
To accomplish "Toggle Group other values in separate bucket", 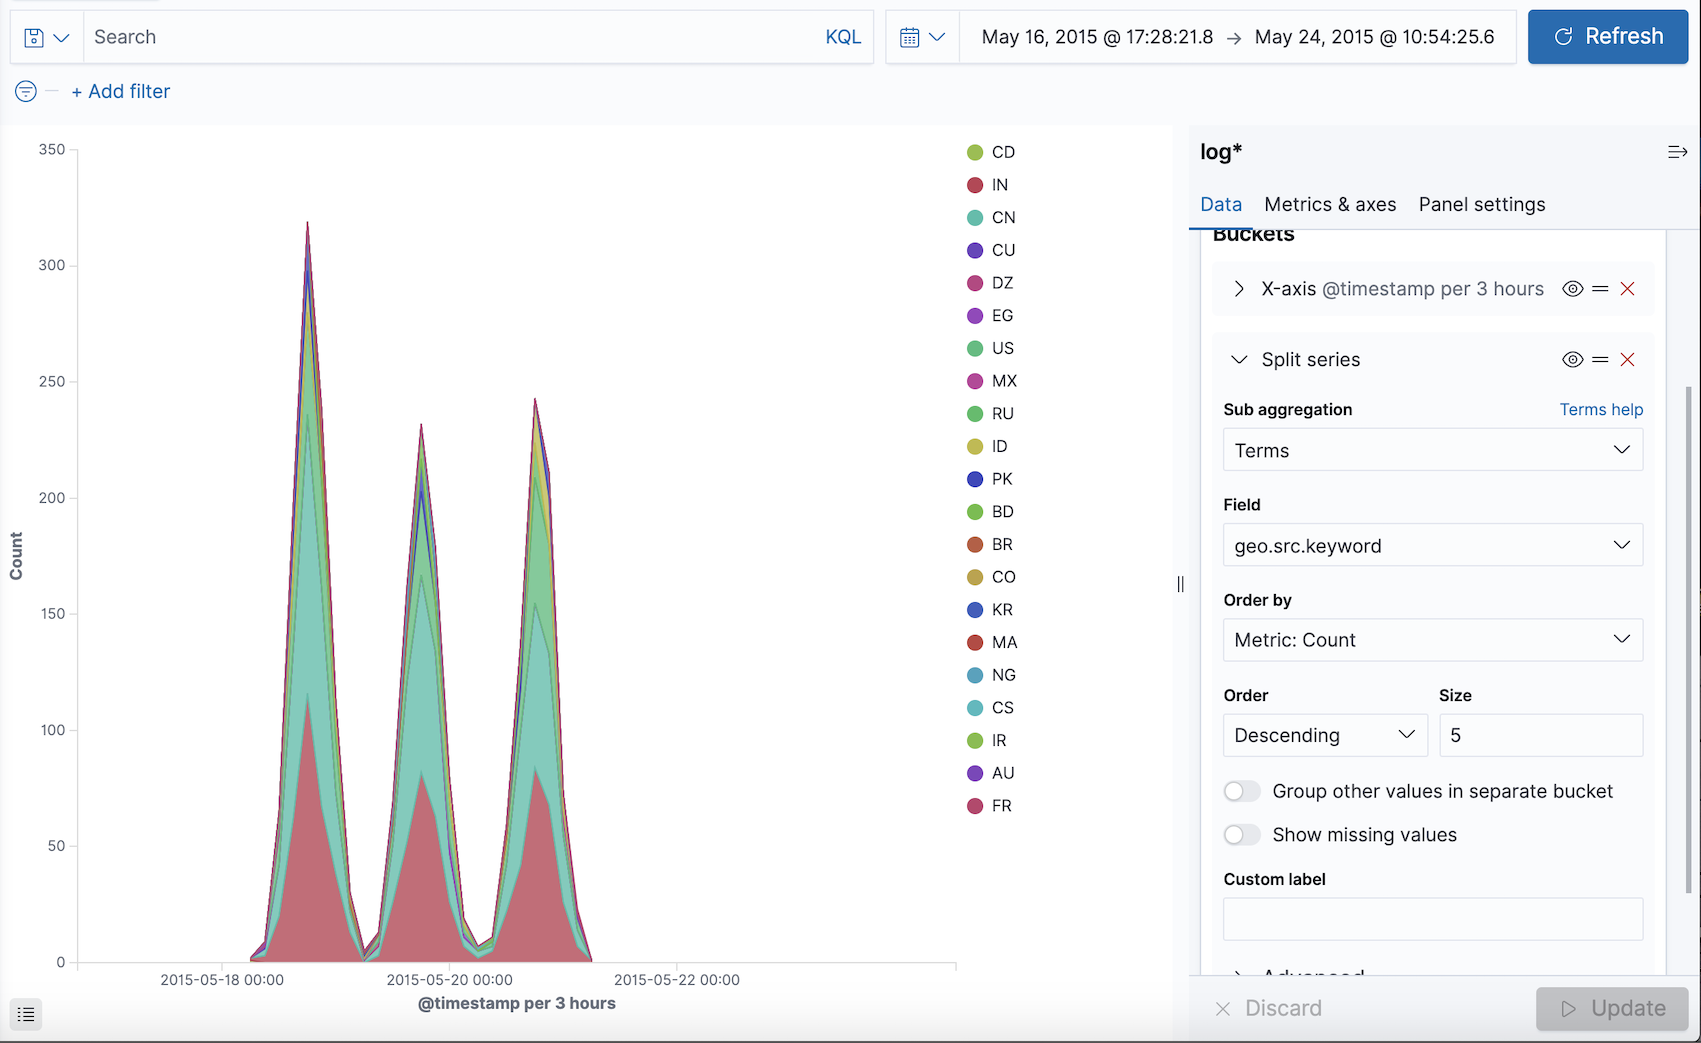I will click(x=1242, y=792).
